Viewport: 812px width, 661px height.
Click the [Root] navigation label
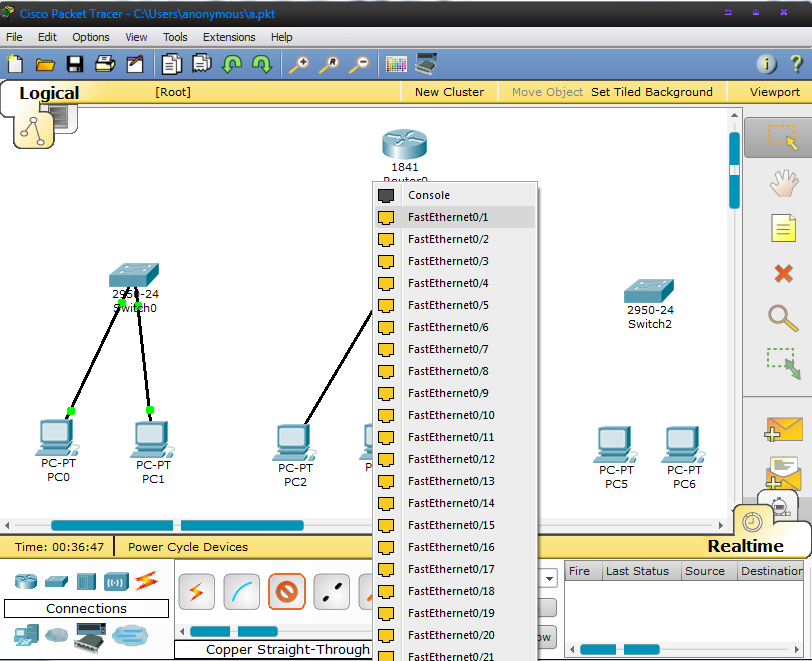[172, 92]
